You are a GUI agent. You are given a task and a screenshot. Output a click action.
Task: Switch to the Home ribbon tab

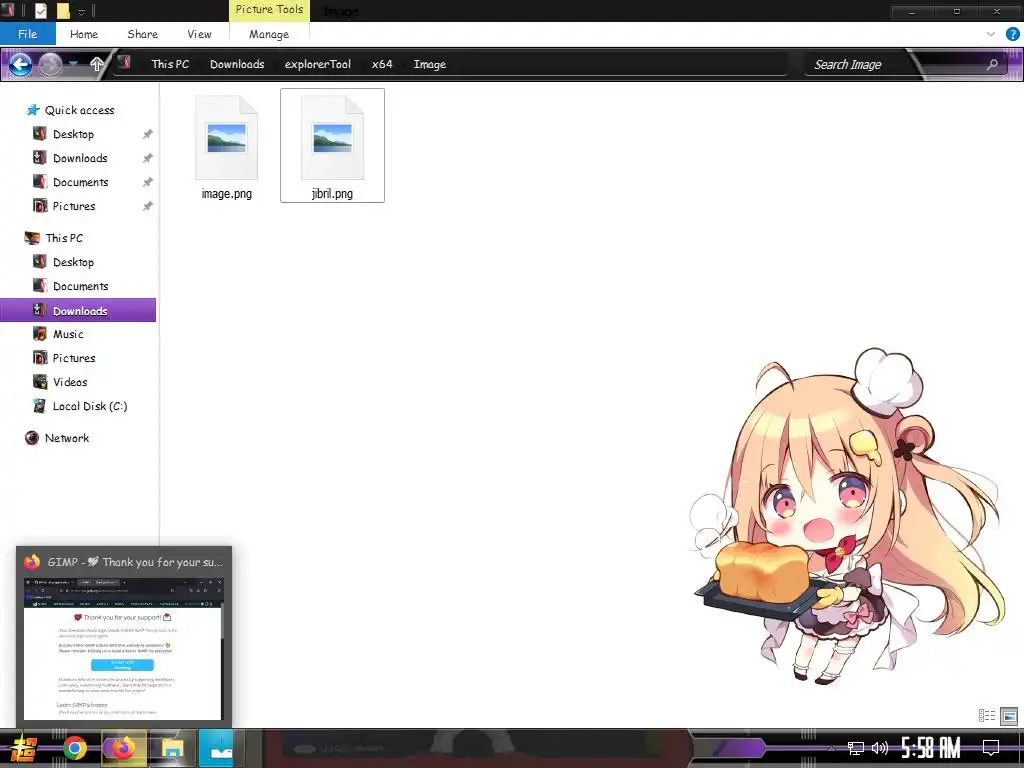(84, 34)
